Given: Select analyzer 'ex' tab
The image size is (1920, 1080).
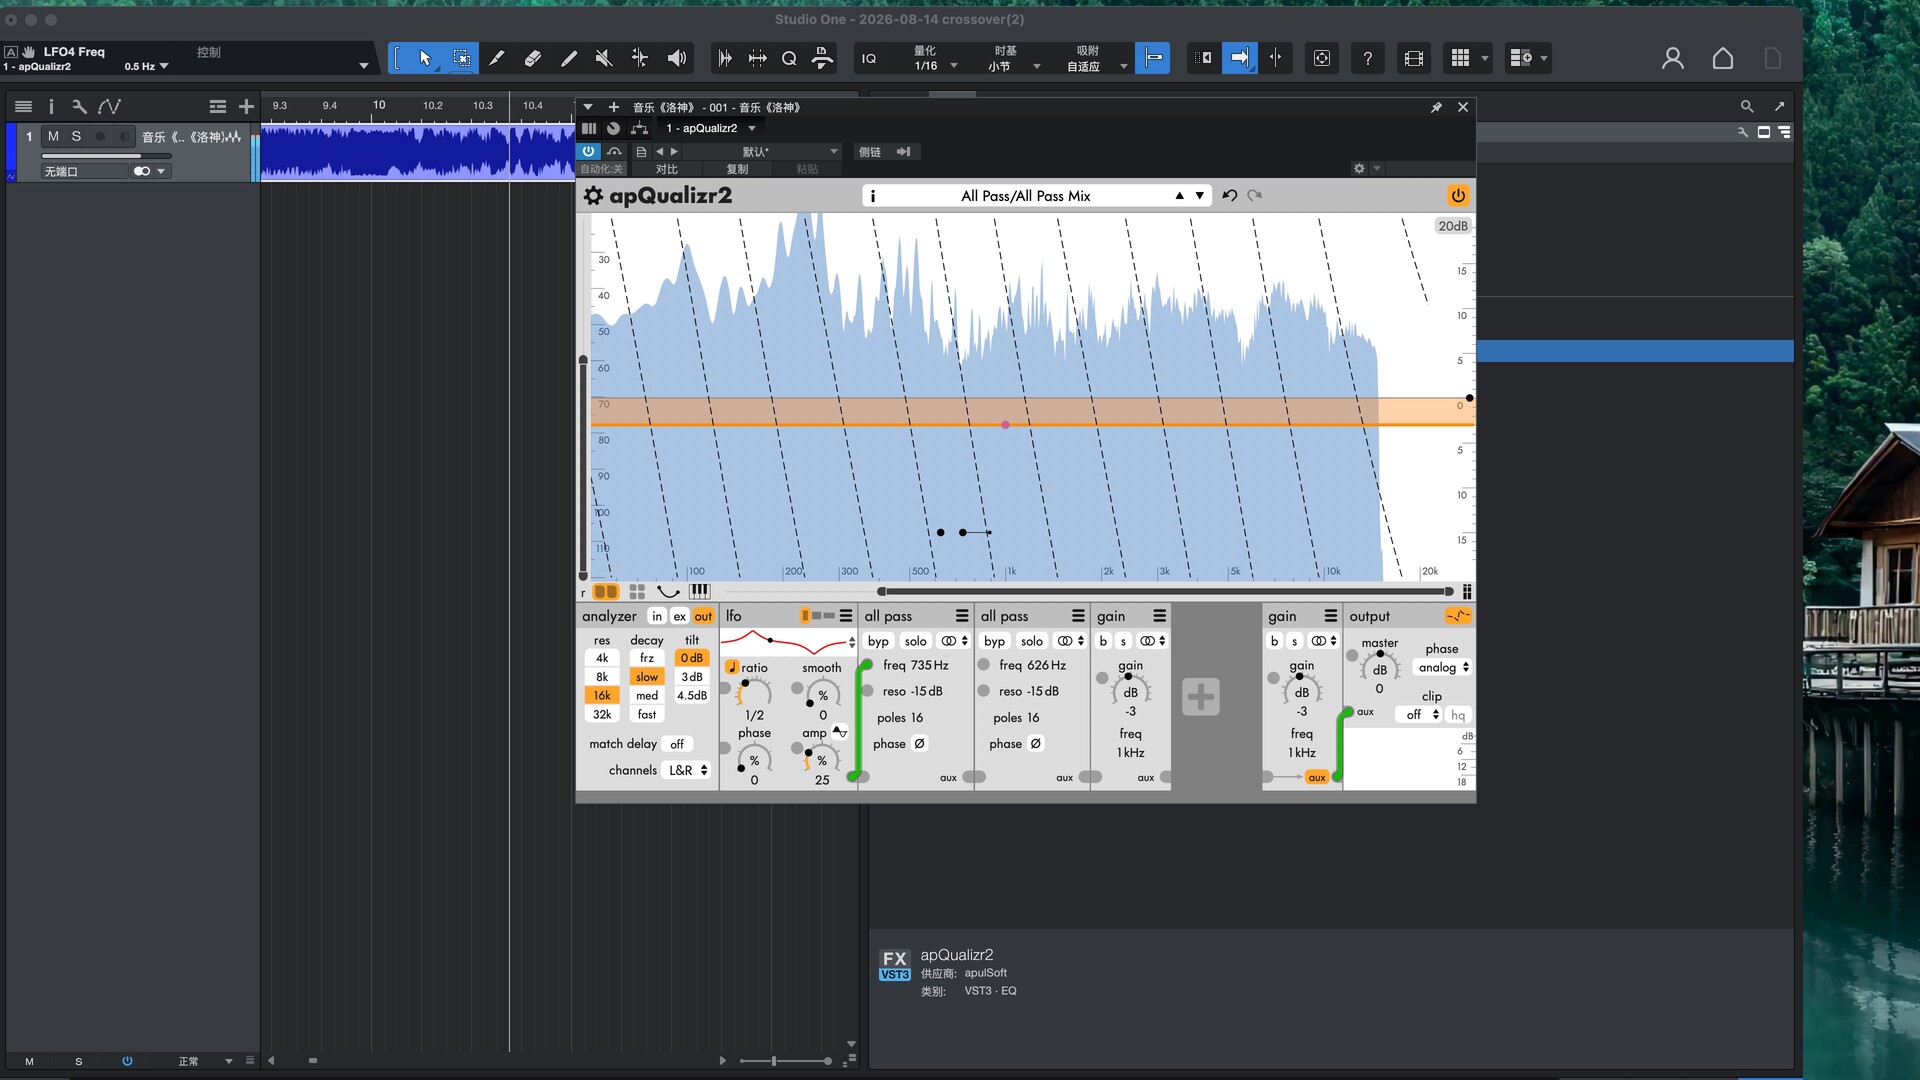Looking at the screenshot, I should tap(680, 616).
